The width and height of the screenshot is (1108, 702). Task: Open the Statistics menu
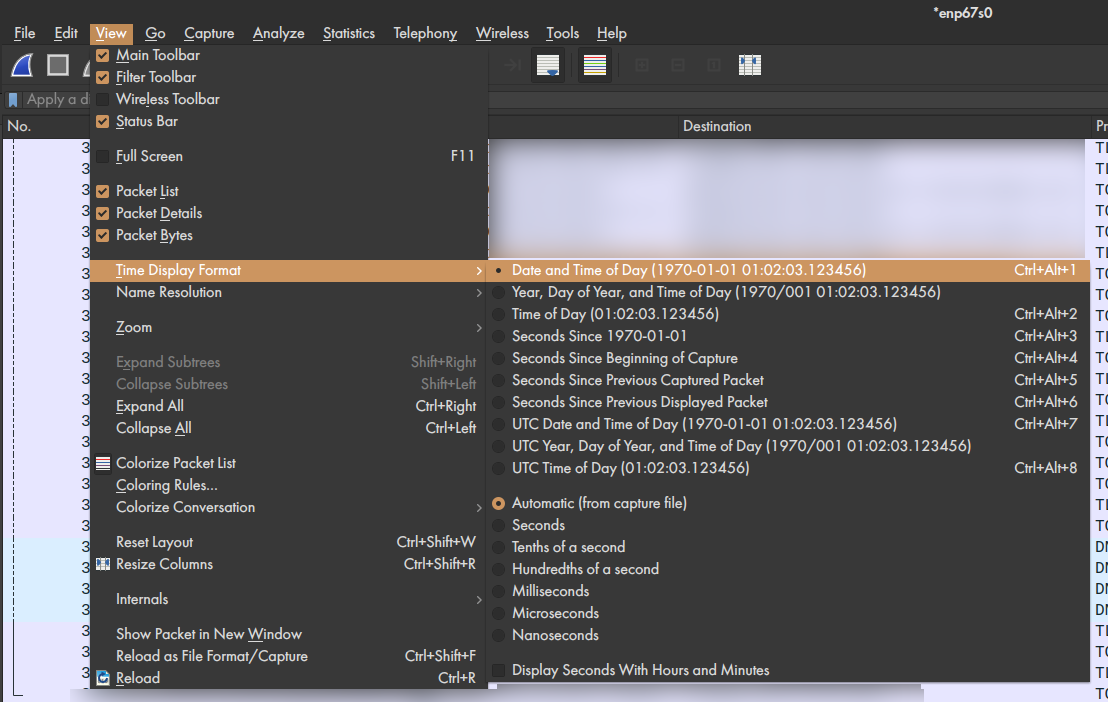click(x=348, y=33)
